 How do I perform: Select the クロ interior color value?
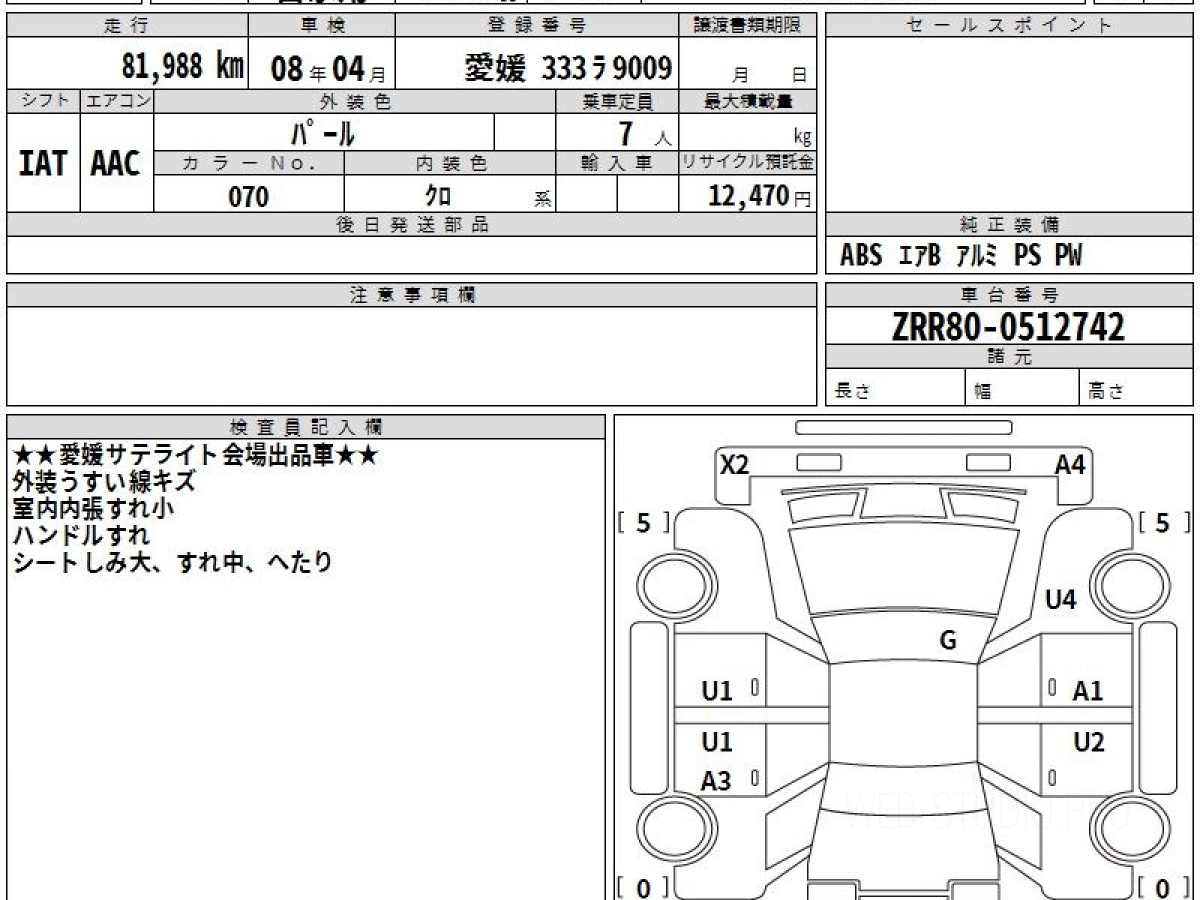point(438,196)
